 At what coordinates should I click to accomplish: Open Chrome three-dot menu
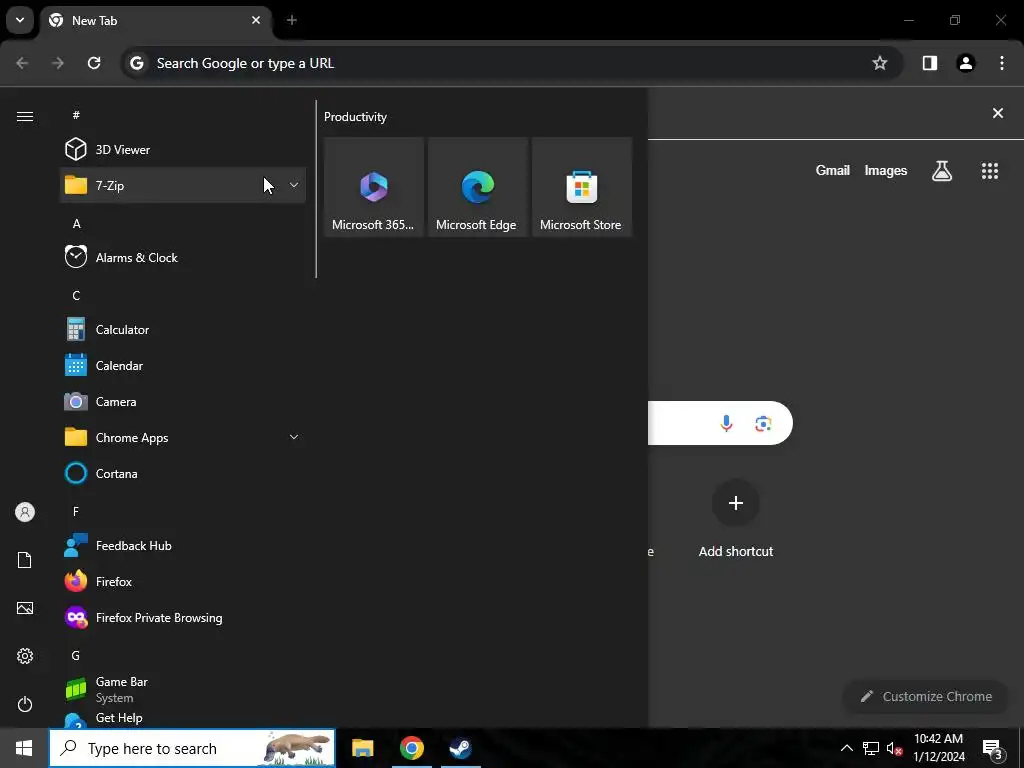coord(1002,63)
